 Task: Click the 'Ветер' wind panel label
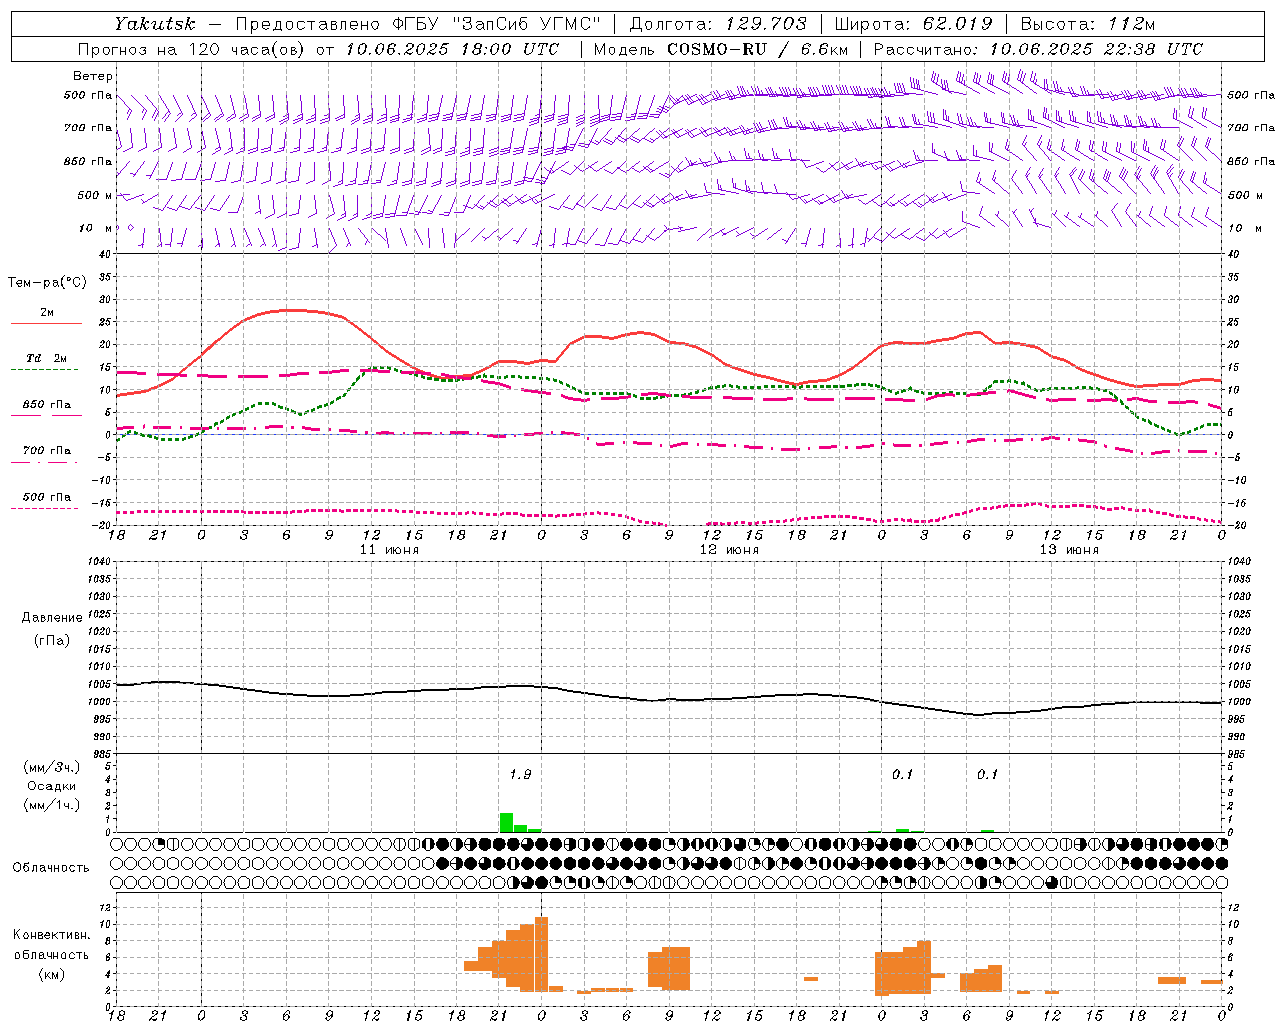(93, 76)
